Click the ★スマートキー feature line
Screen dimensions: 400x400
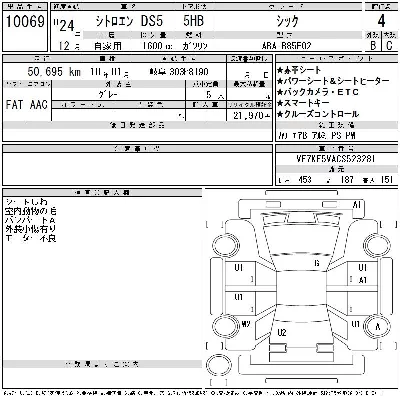[303, 103]
